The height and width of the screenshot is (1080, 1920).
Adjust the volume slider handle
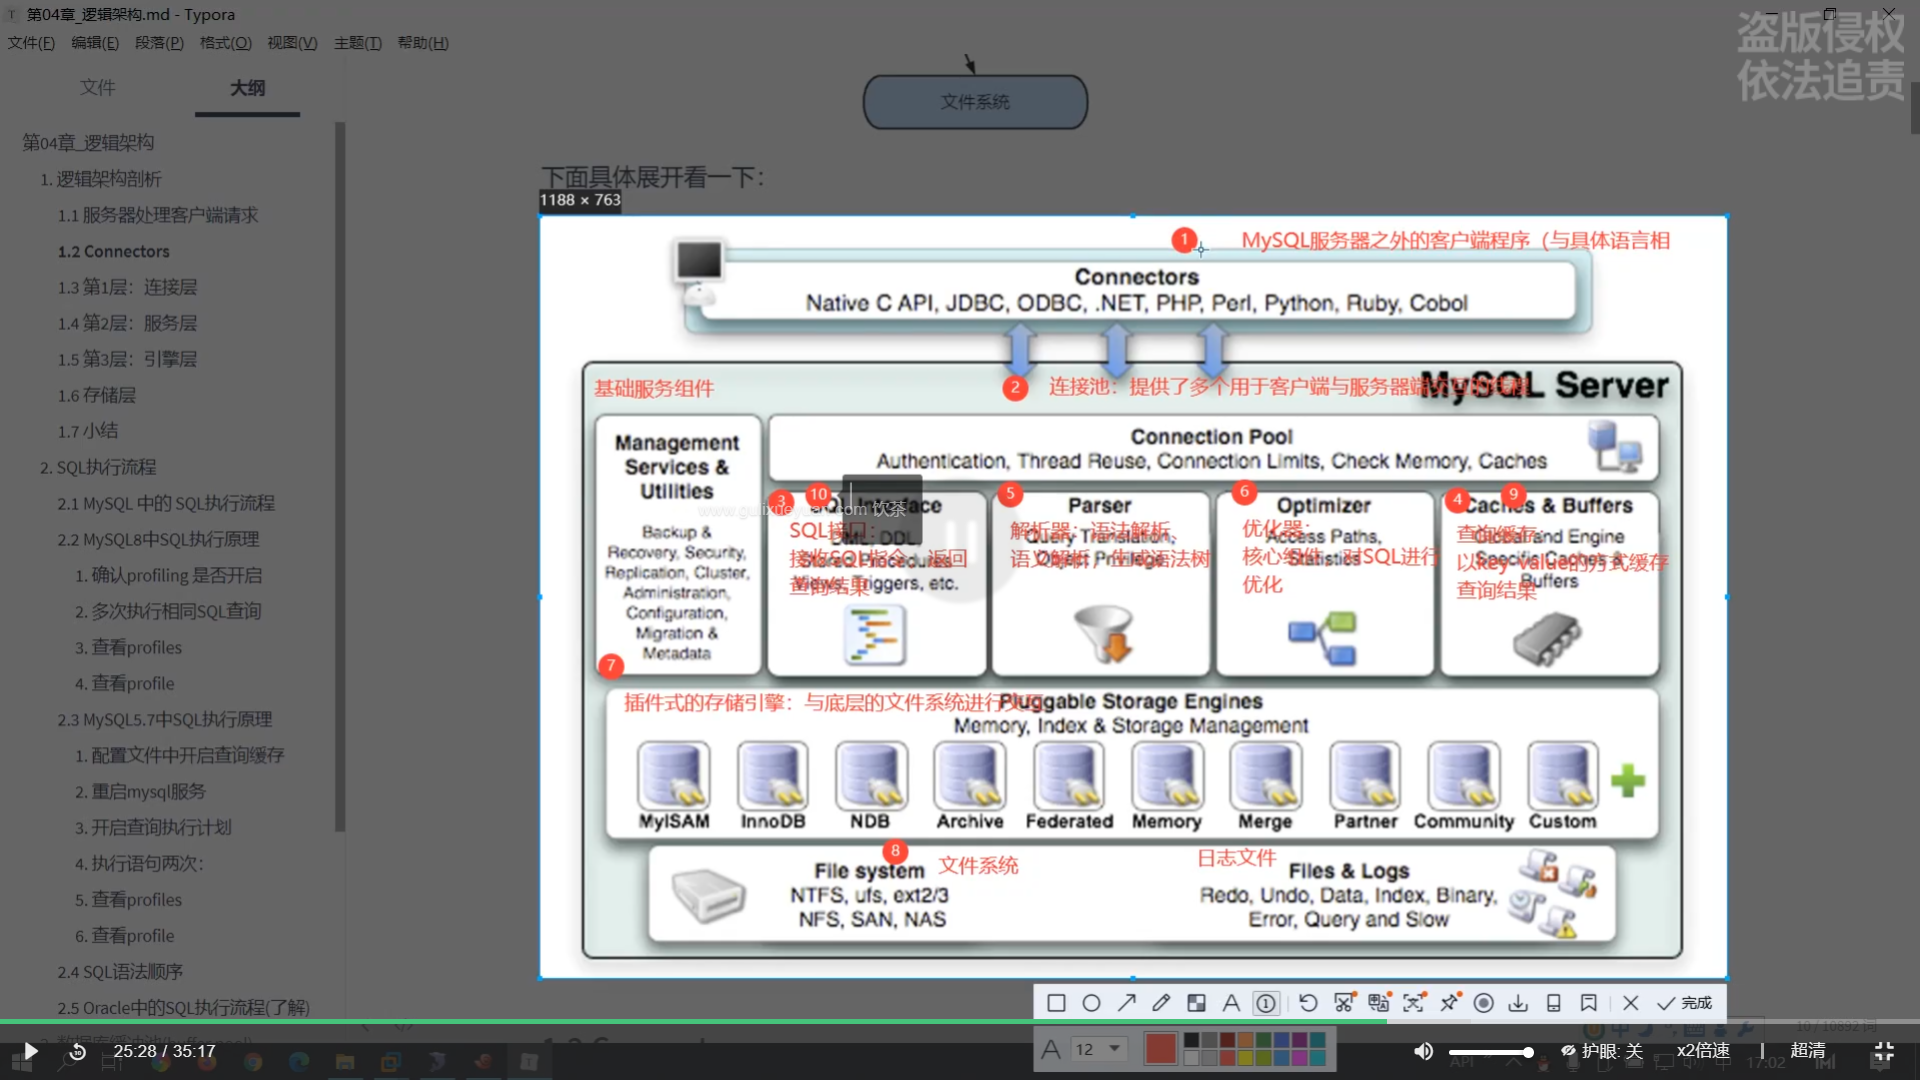tap(1528, 1052)
